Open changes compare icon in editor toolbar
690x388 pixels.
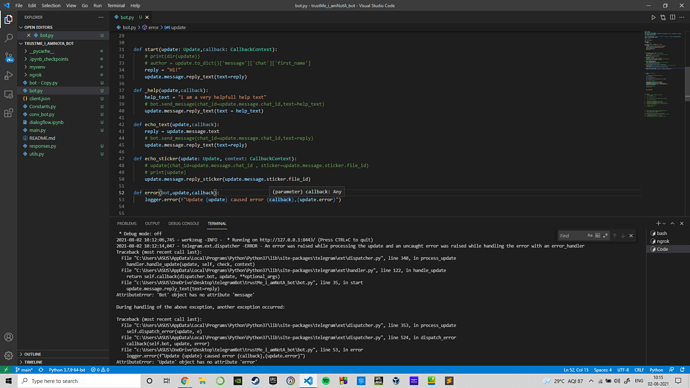(663, 17)
